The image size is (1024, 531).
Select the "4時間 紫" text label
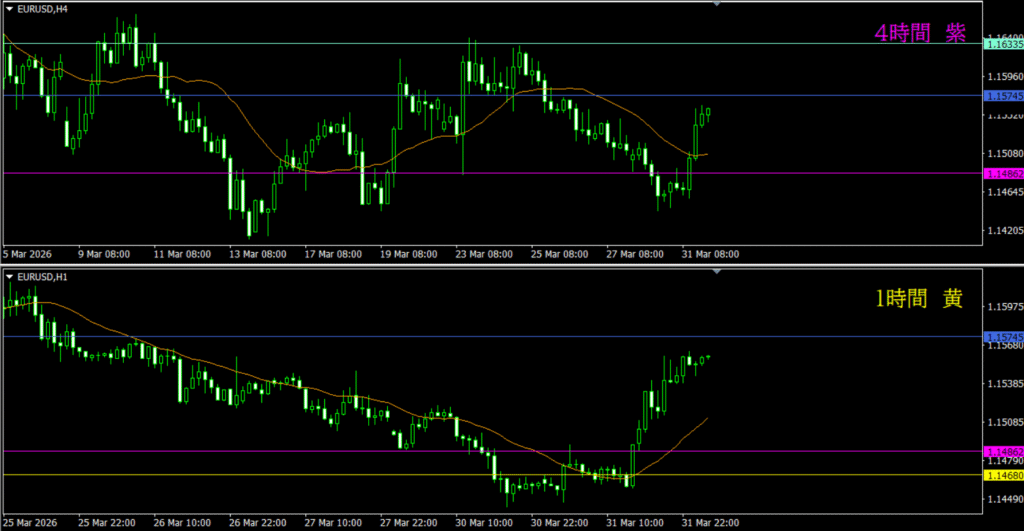pos(919,33)
